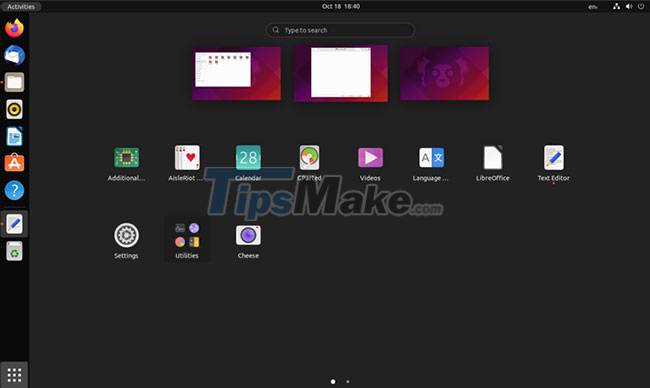This screenshot has width=650, height=388.
Task: Click the Show Applications grid button
Action: click(15, 375)
